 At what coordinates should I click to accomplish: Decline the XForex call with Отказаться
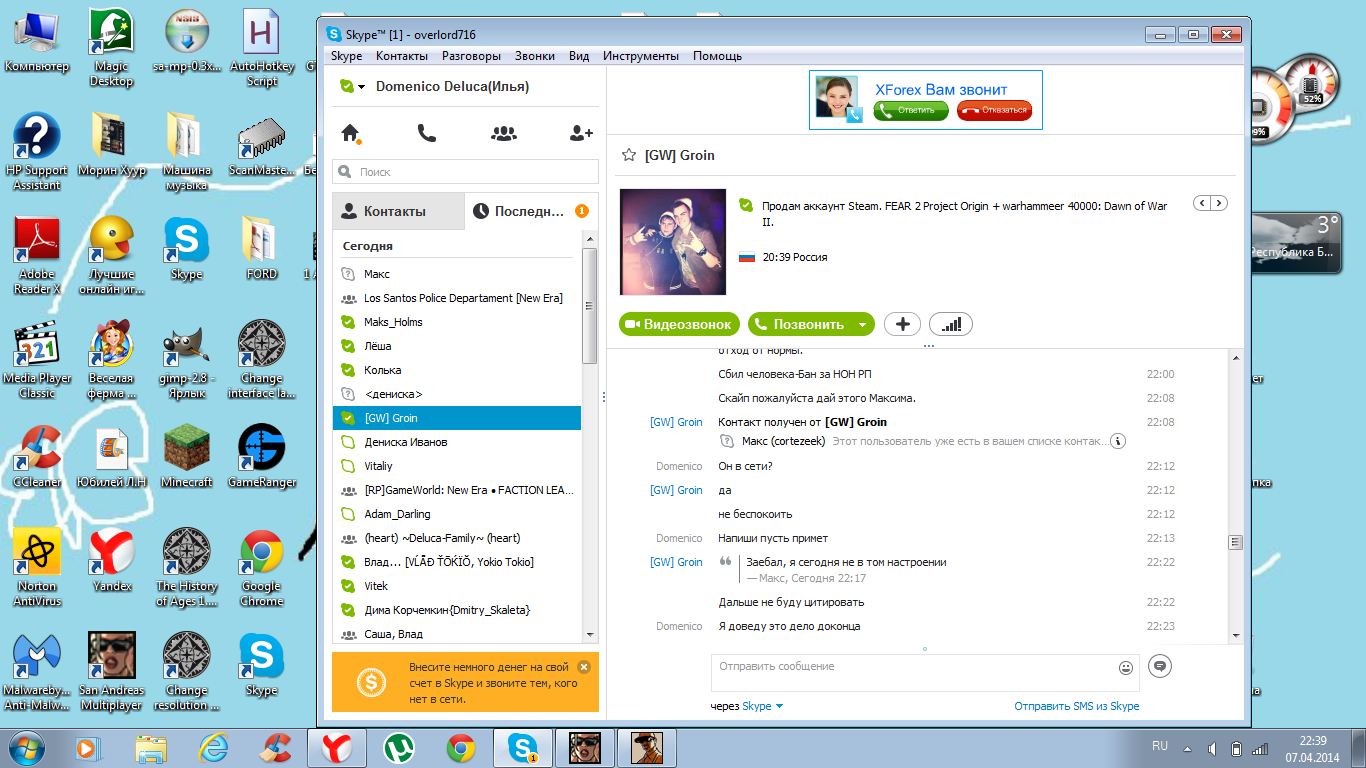click(x=994, y=110)
